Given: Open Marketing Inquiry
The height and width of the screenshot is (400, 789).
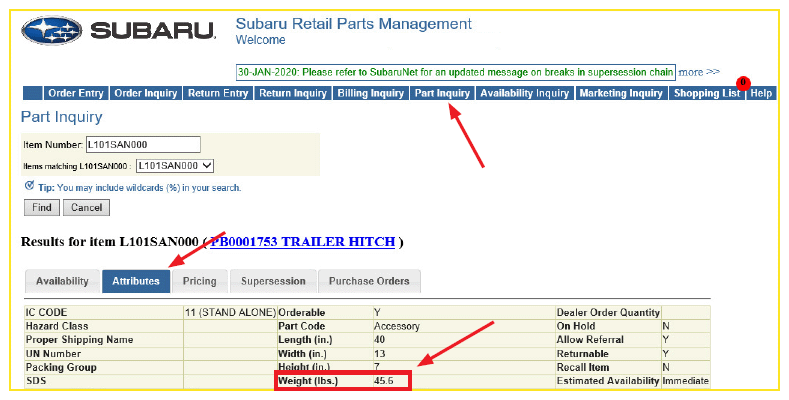Looking at the screenshot, I should tap(621, 93).
